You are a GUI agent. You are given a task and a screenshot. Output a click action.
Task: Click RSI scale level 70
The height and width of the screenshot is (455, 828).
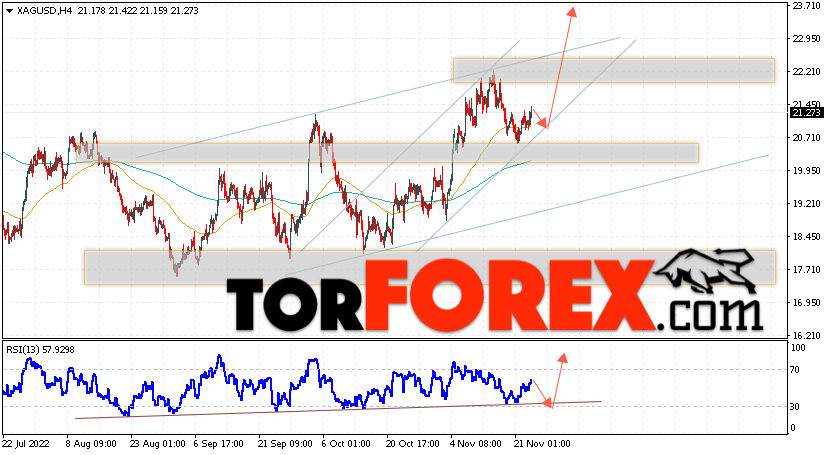click(x=795, y=370)
